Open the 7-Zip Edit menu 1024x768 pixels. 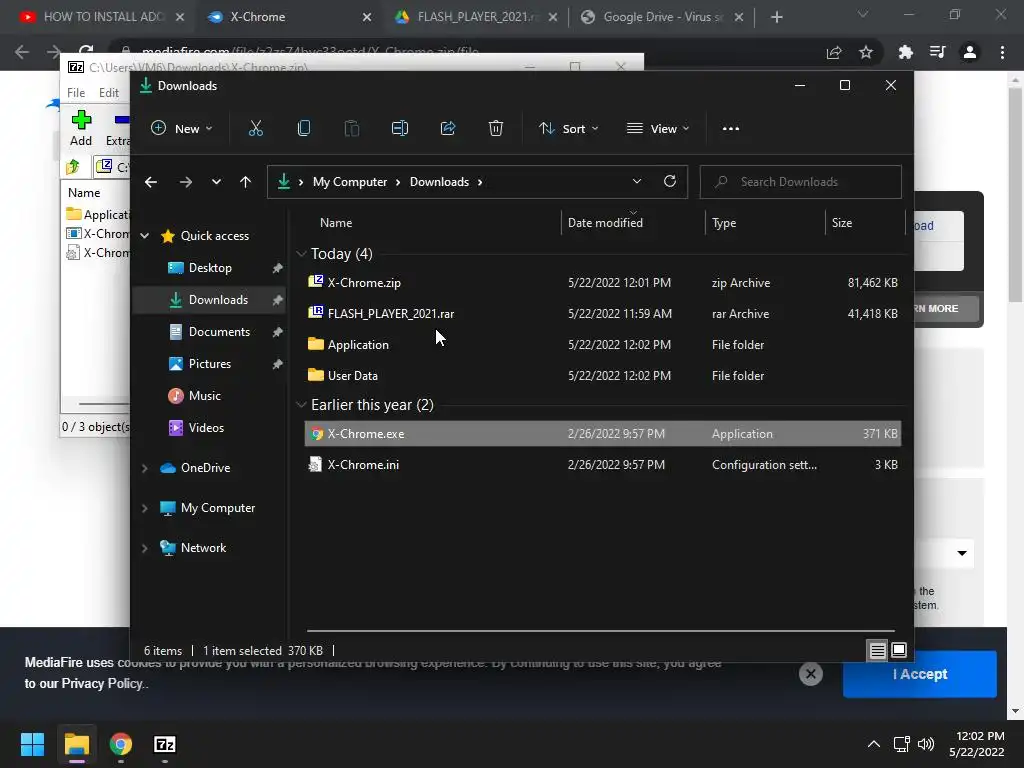coord(108,93)
